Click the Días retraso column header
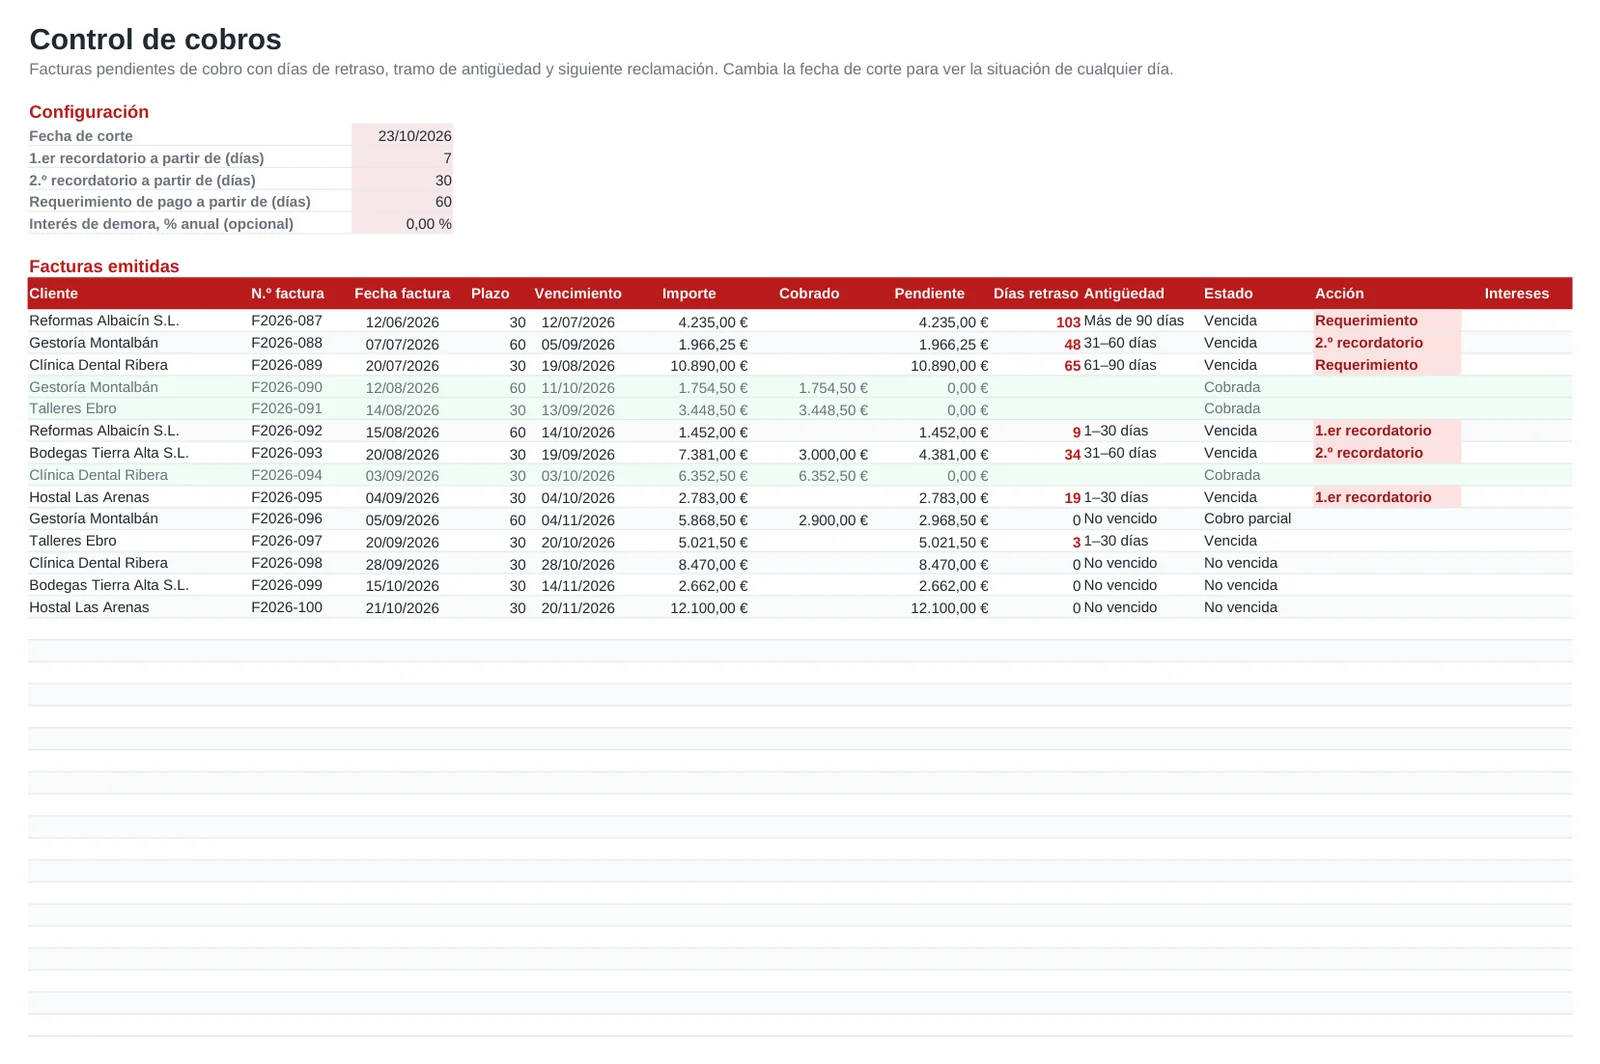The height and width of the screenshot is (1064, 1600). pos(1036,293)
